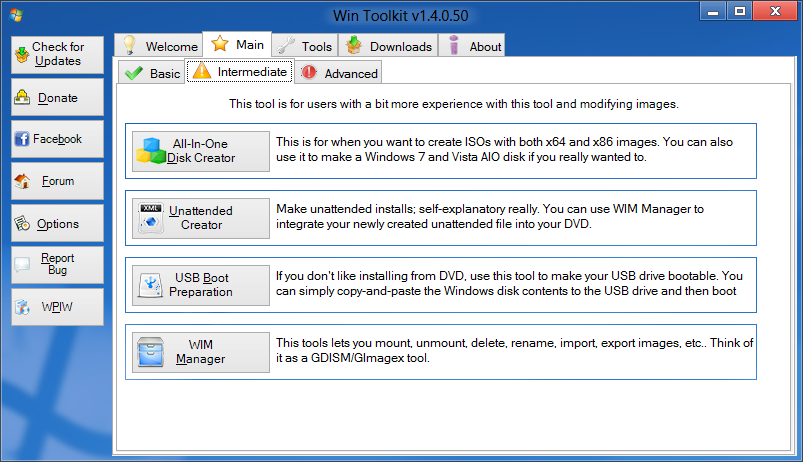The image size is (804, 462).
Task: Start USB Boot Preparation
Action: pos(201,285)
